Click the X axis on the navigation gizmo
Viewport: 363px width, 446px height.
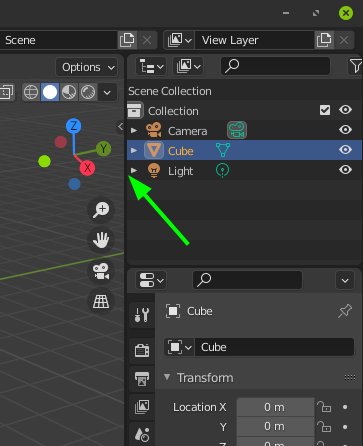coord(87,168)
